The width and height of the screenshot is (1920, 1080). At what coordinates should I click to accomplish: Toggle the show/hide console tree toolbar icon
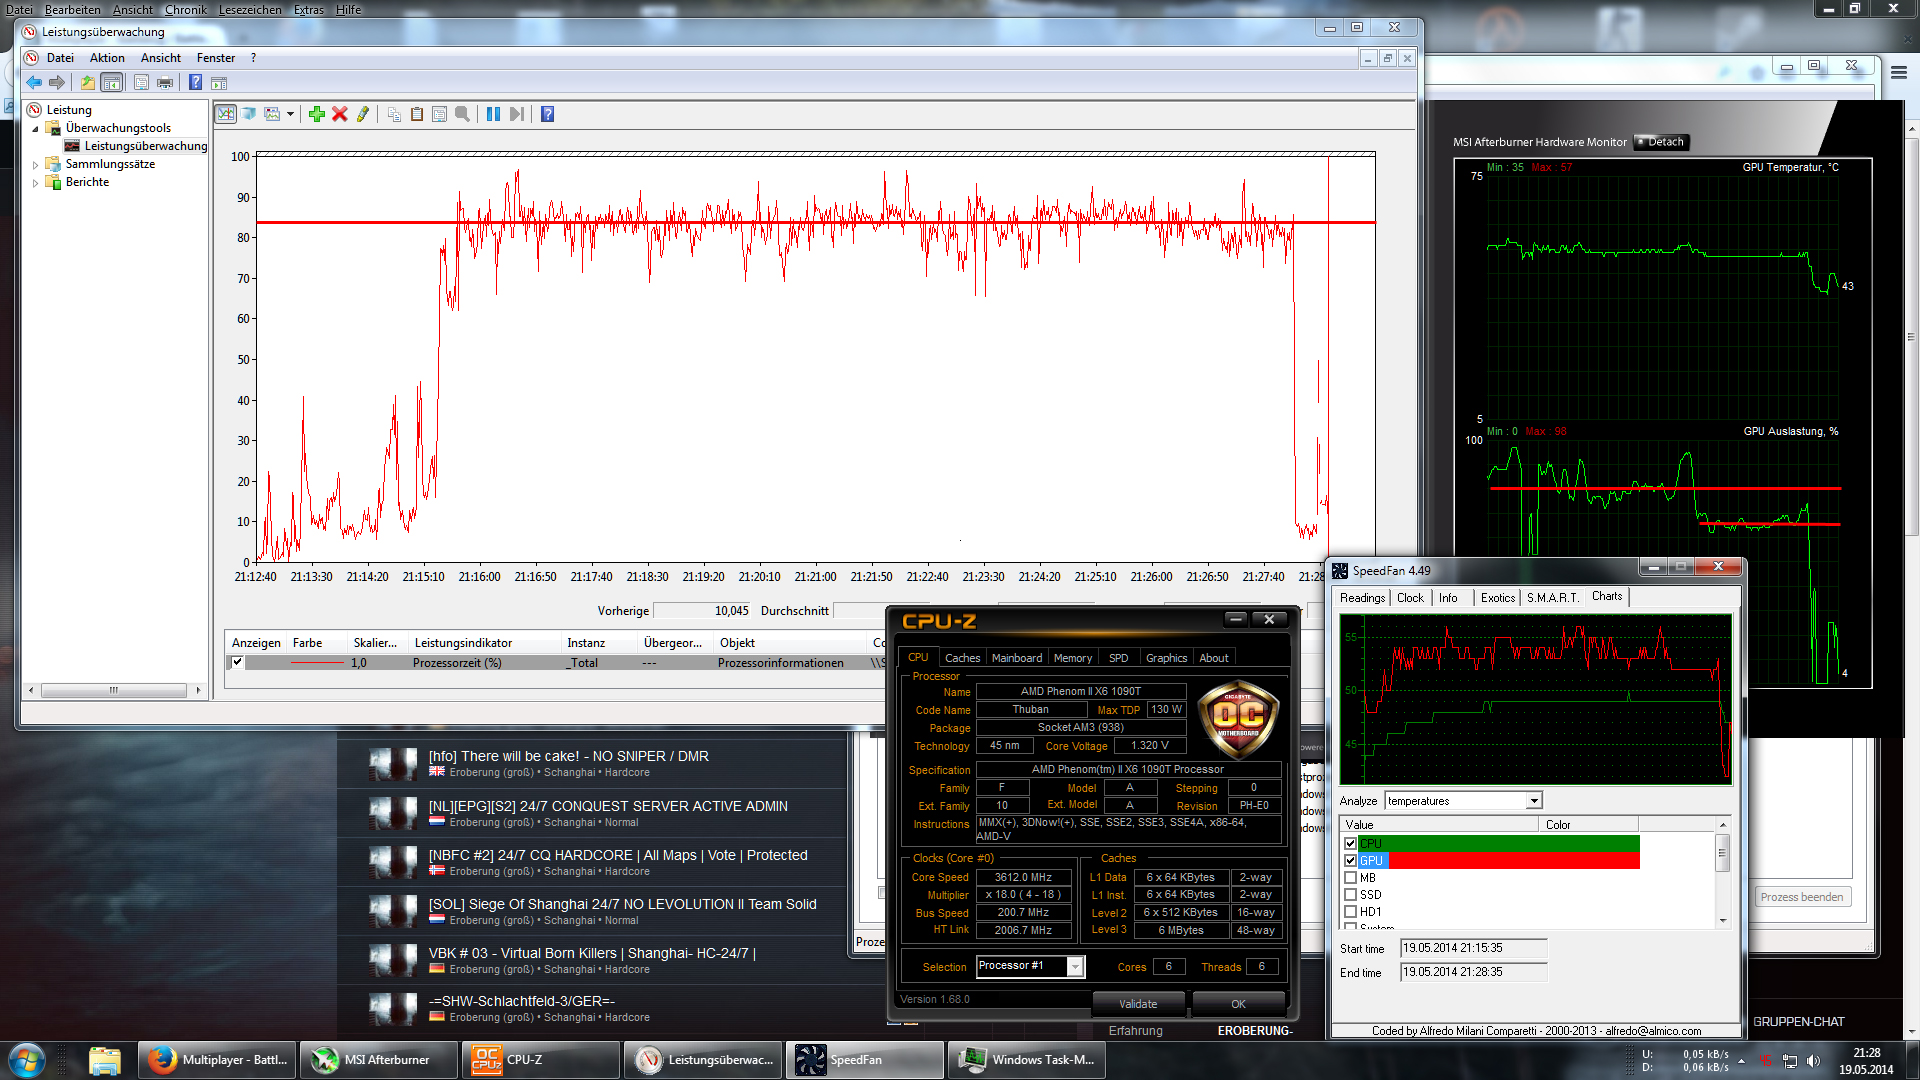pyautogui.click(x=112, y=83)
